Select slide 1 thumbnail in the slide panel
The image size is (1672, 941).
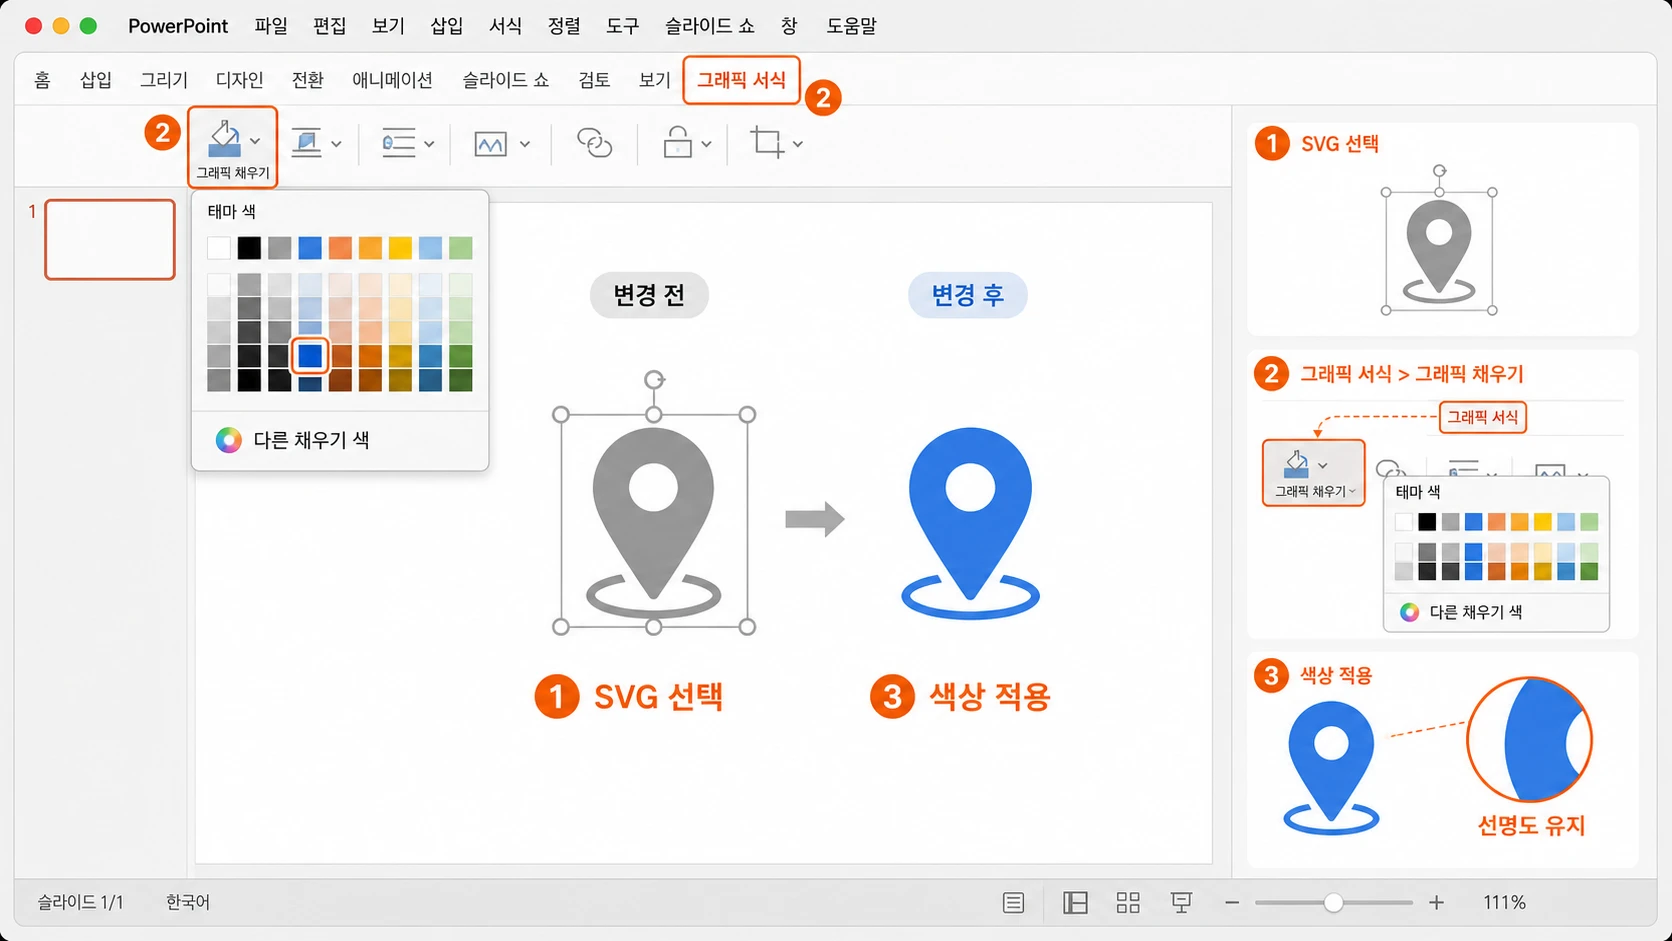[110, 239]
